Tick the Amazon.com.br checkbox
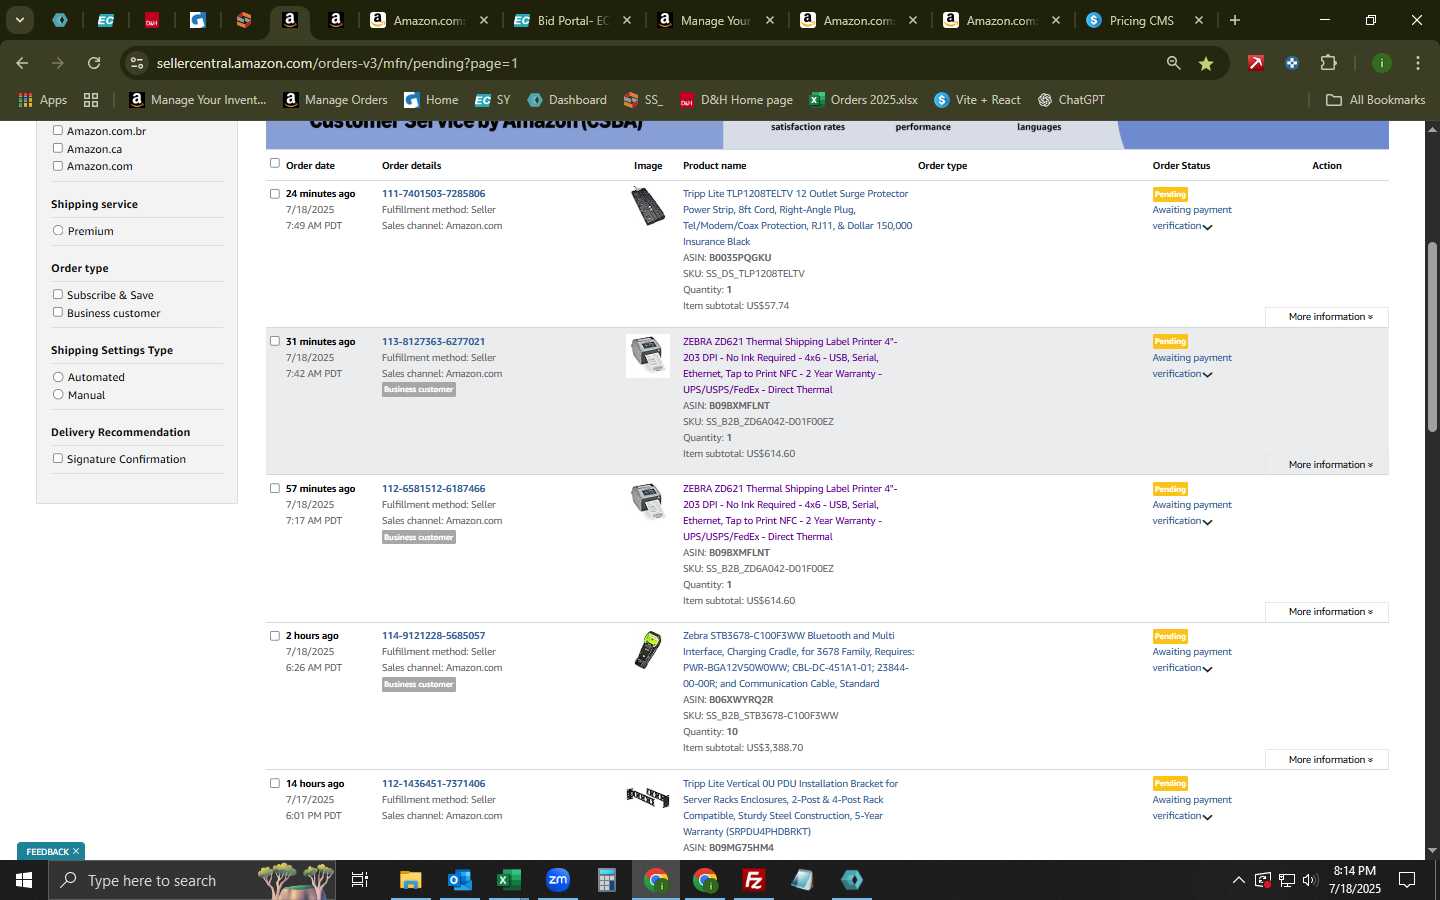Screen dimensions: 1440x900 coord(58,130)
